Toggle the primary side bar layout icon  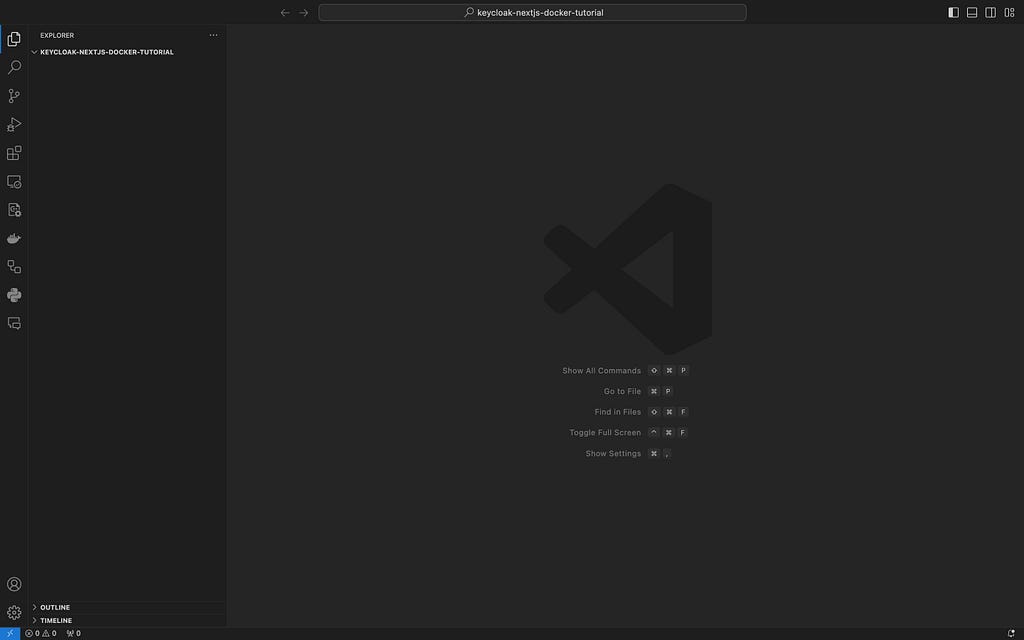pyautogui.click(x=953, y=12)
